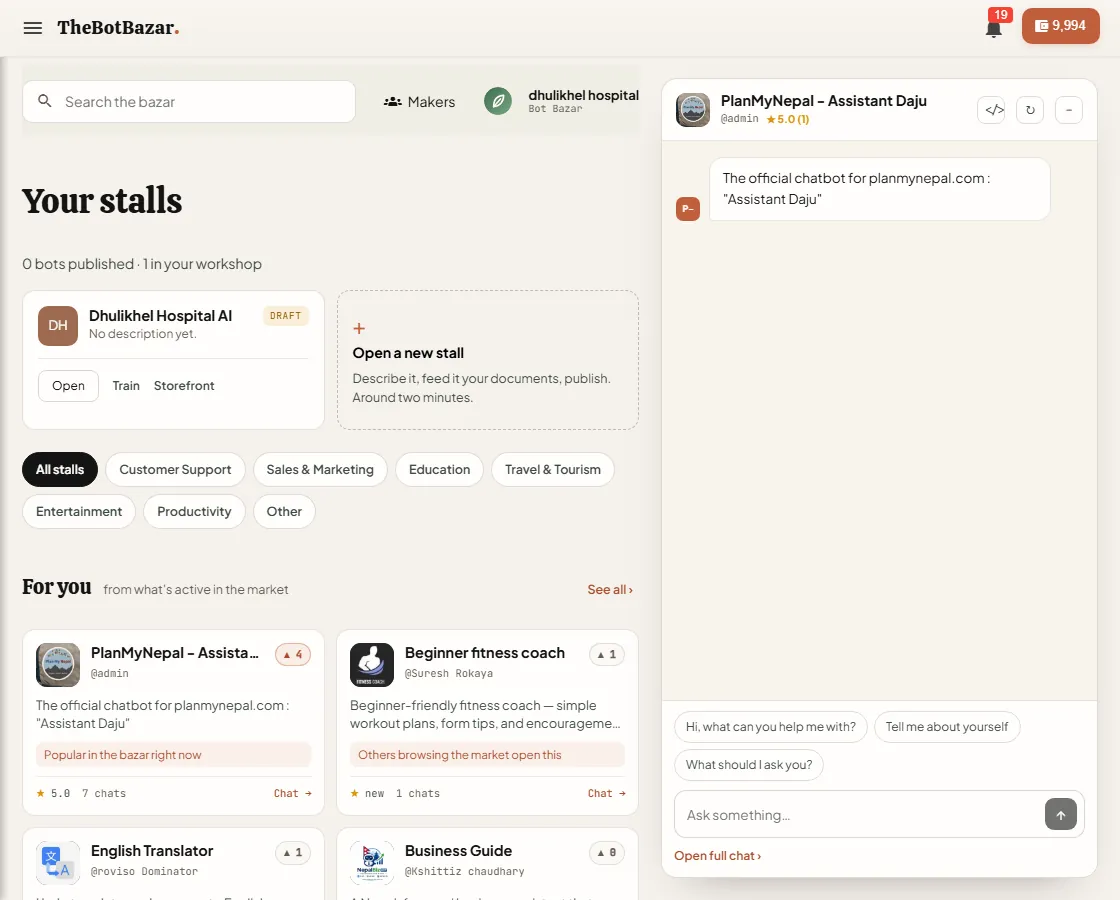
Task: Upvote the Beginner fitness coach bot
Action: coord(606,654)
